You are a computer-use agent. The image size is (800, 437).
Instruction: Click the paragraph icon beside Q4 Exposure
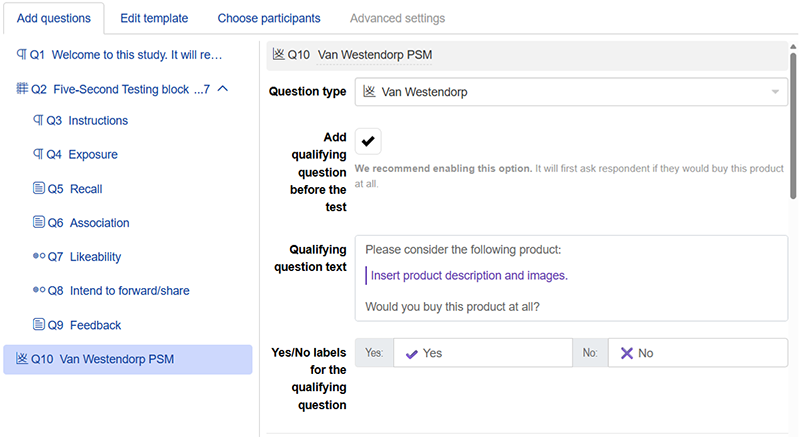pos(38,153)
